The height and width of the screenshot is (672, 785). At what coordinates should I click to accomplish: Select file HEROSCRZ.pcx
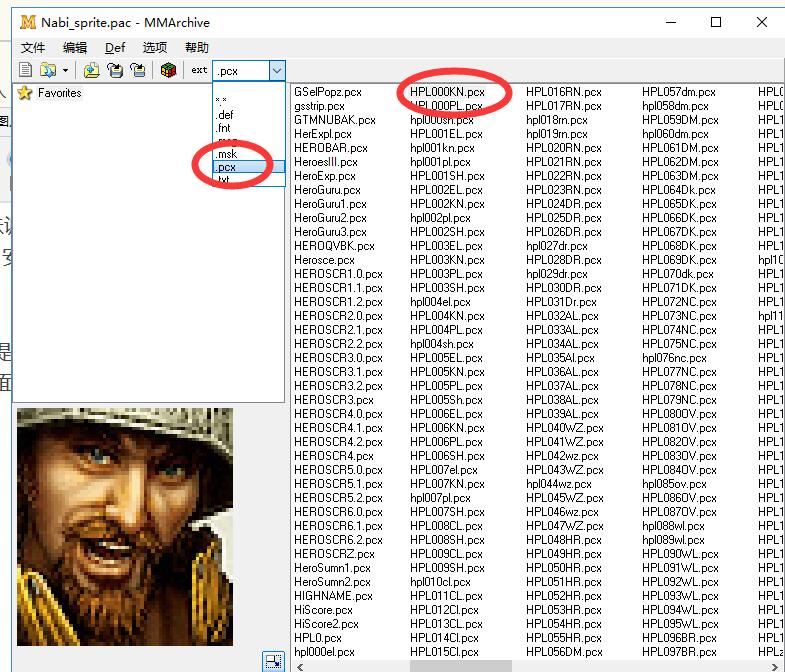[x=334, y=554]
